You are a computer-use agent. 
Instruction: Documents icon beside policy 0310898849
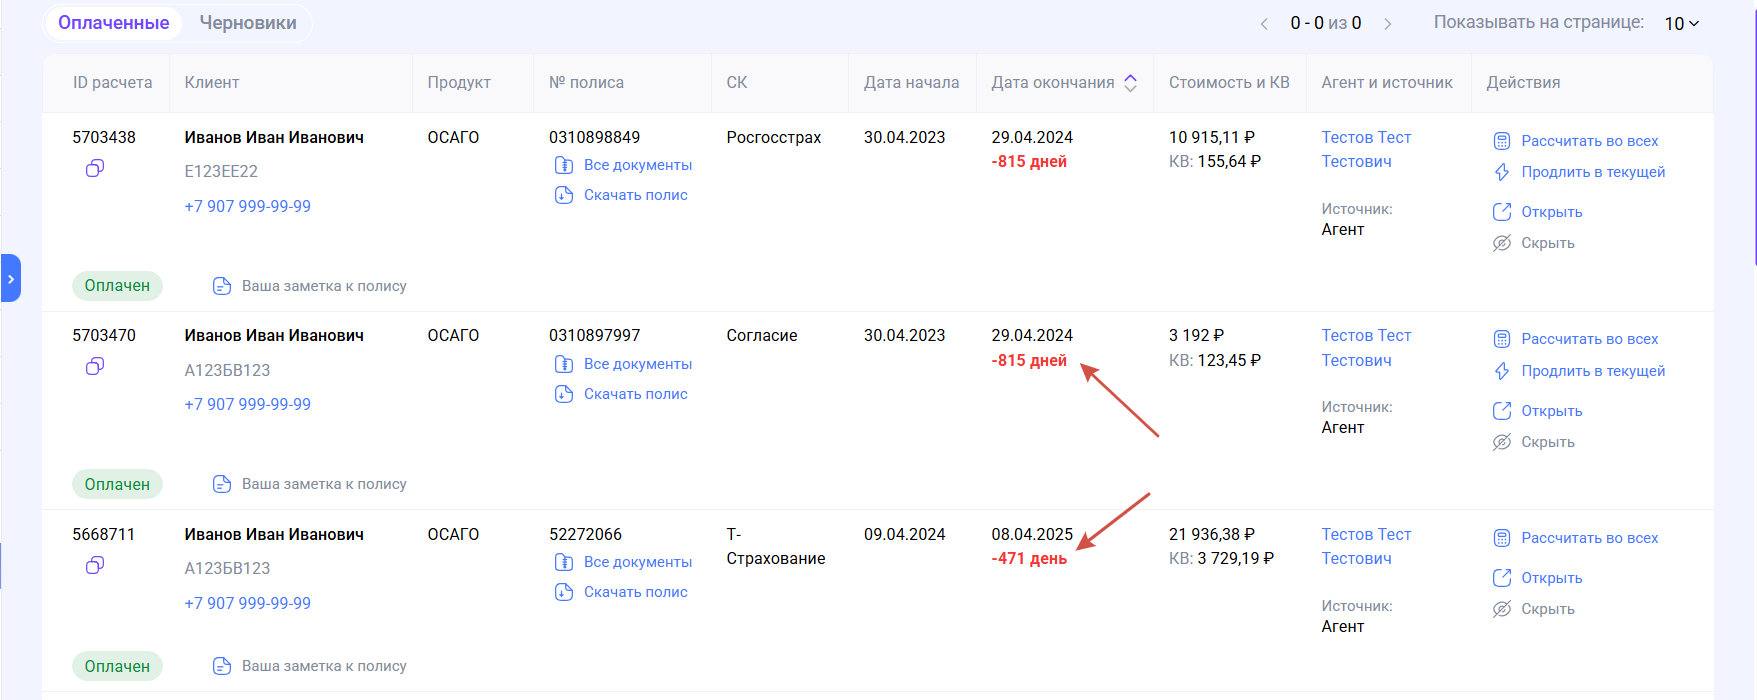pyautogui.click(x=564, y=165)
